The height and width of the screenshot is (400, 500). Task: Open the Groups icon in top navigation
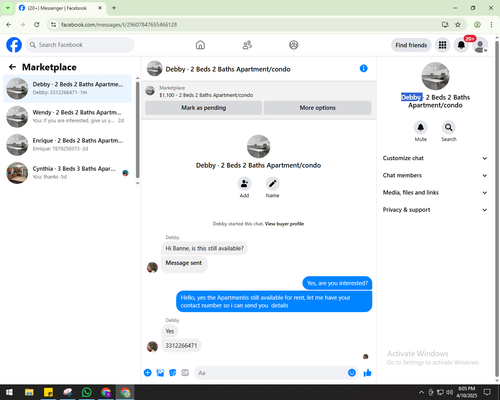pyautogui.click(x=294, y=45)
